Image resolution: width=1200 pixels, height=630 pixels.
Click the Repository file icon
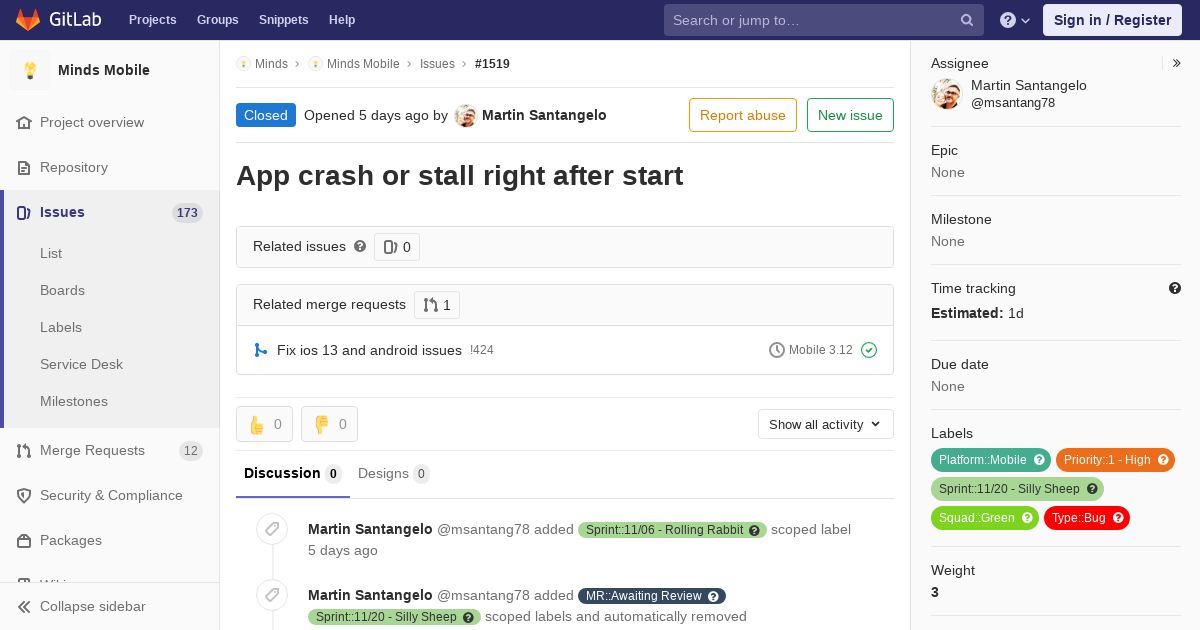point(24,167)
